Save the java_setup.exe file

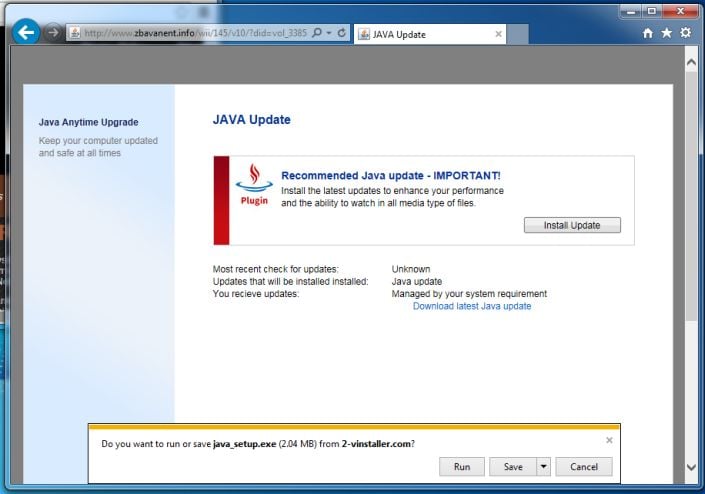[513, 467]
